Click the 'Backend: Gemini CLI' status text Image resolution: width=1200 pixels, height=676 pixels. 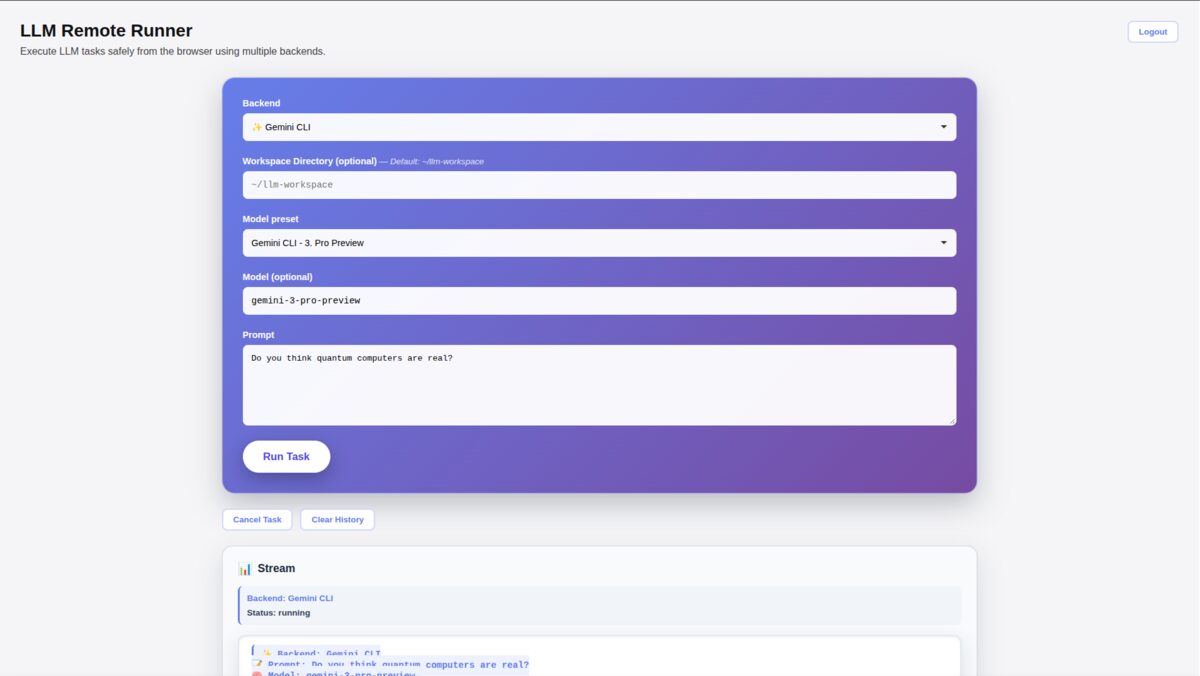pos(290,598)
